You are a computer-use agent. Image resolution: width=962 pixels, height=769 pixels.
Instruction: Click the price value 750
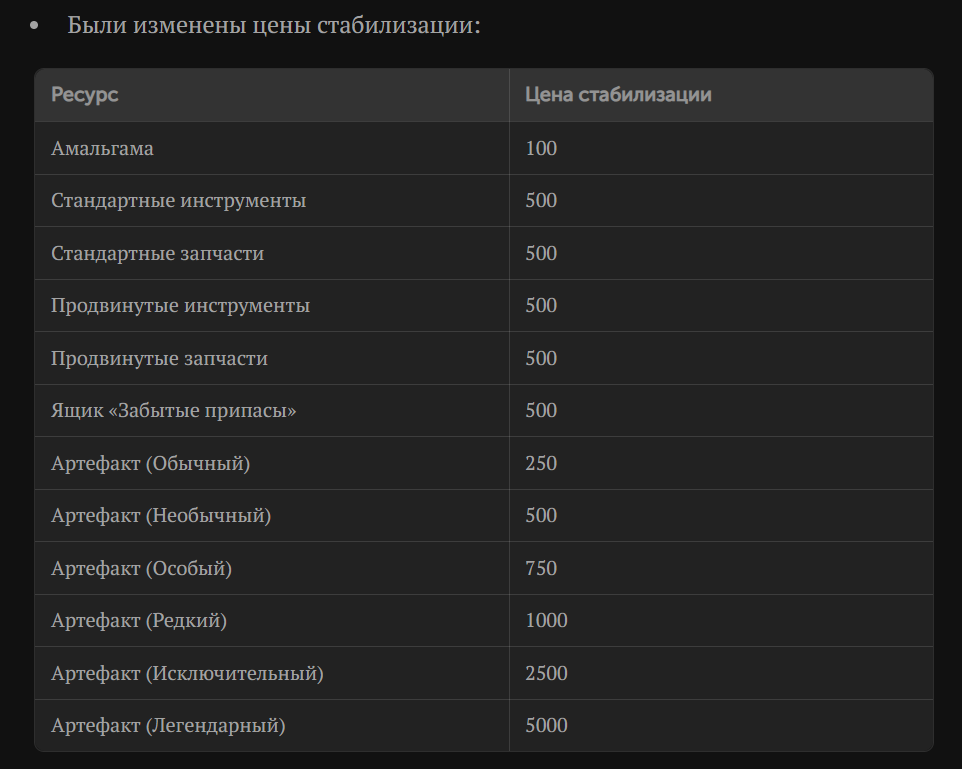(541, 568)
